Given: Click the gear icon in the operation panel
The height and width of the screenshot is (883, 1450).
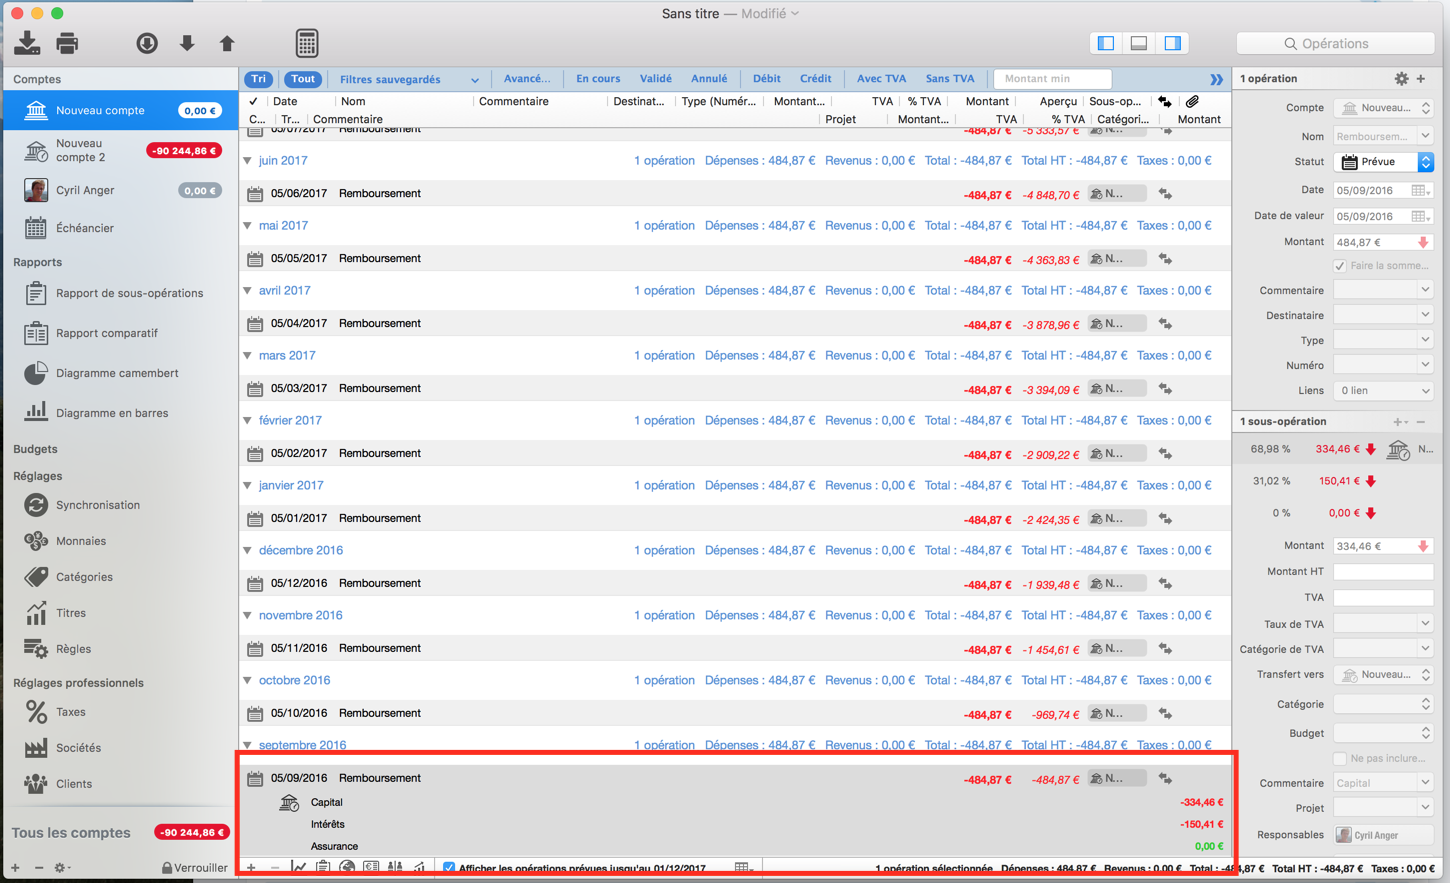Looking at the screenshot, I should pos(1401,79).
